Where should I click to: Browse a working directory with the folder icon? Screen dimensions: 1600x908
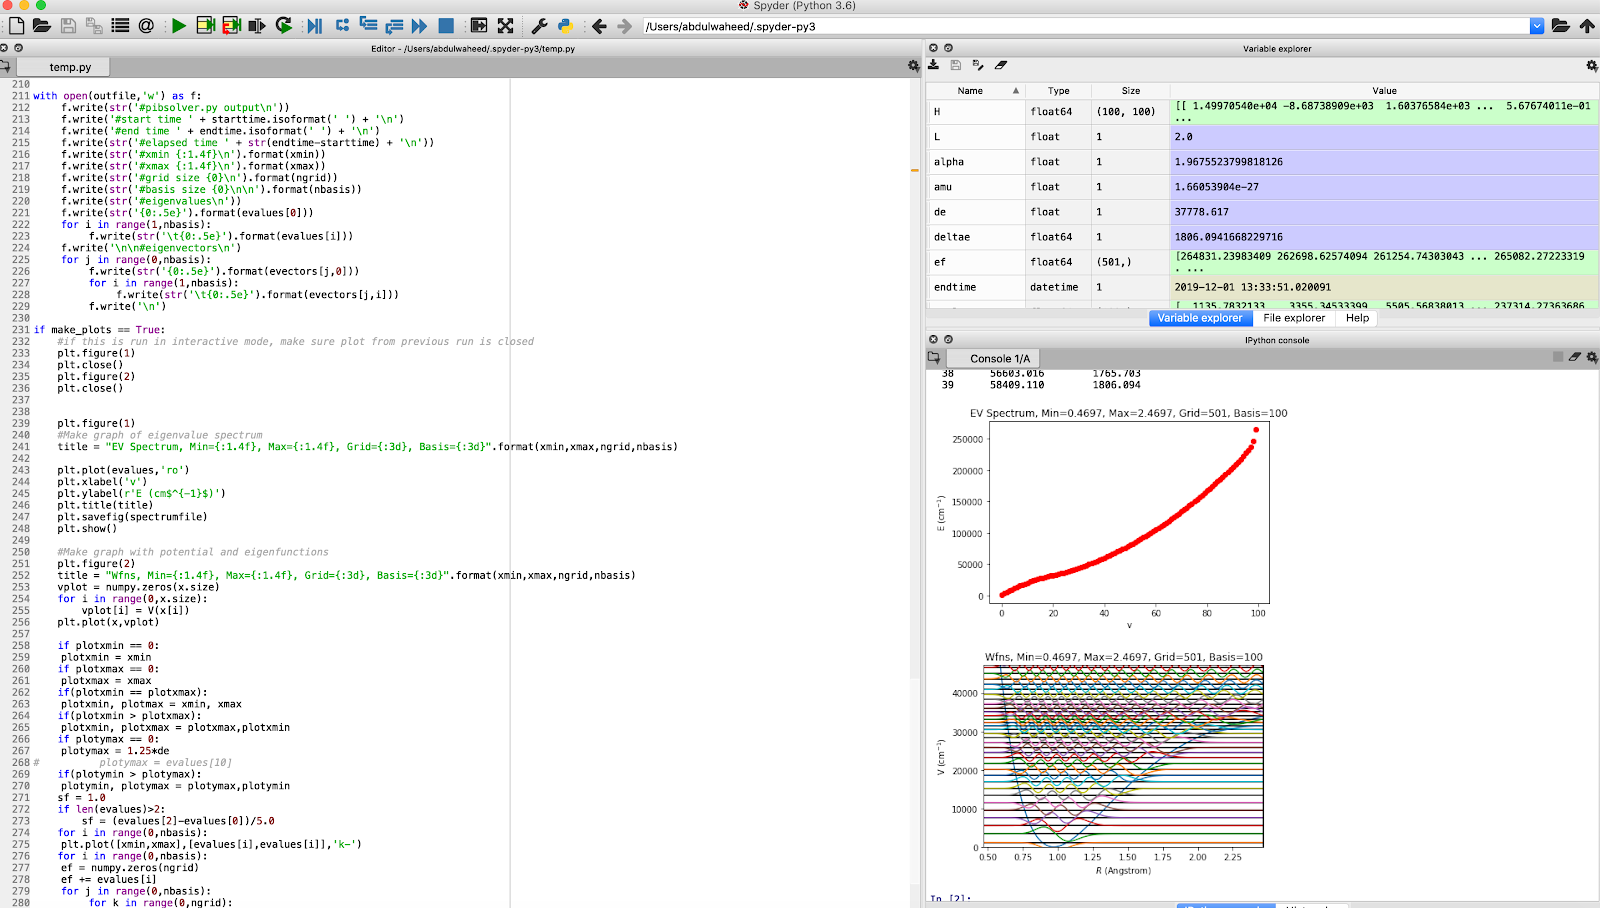click(1563, 25)
